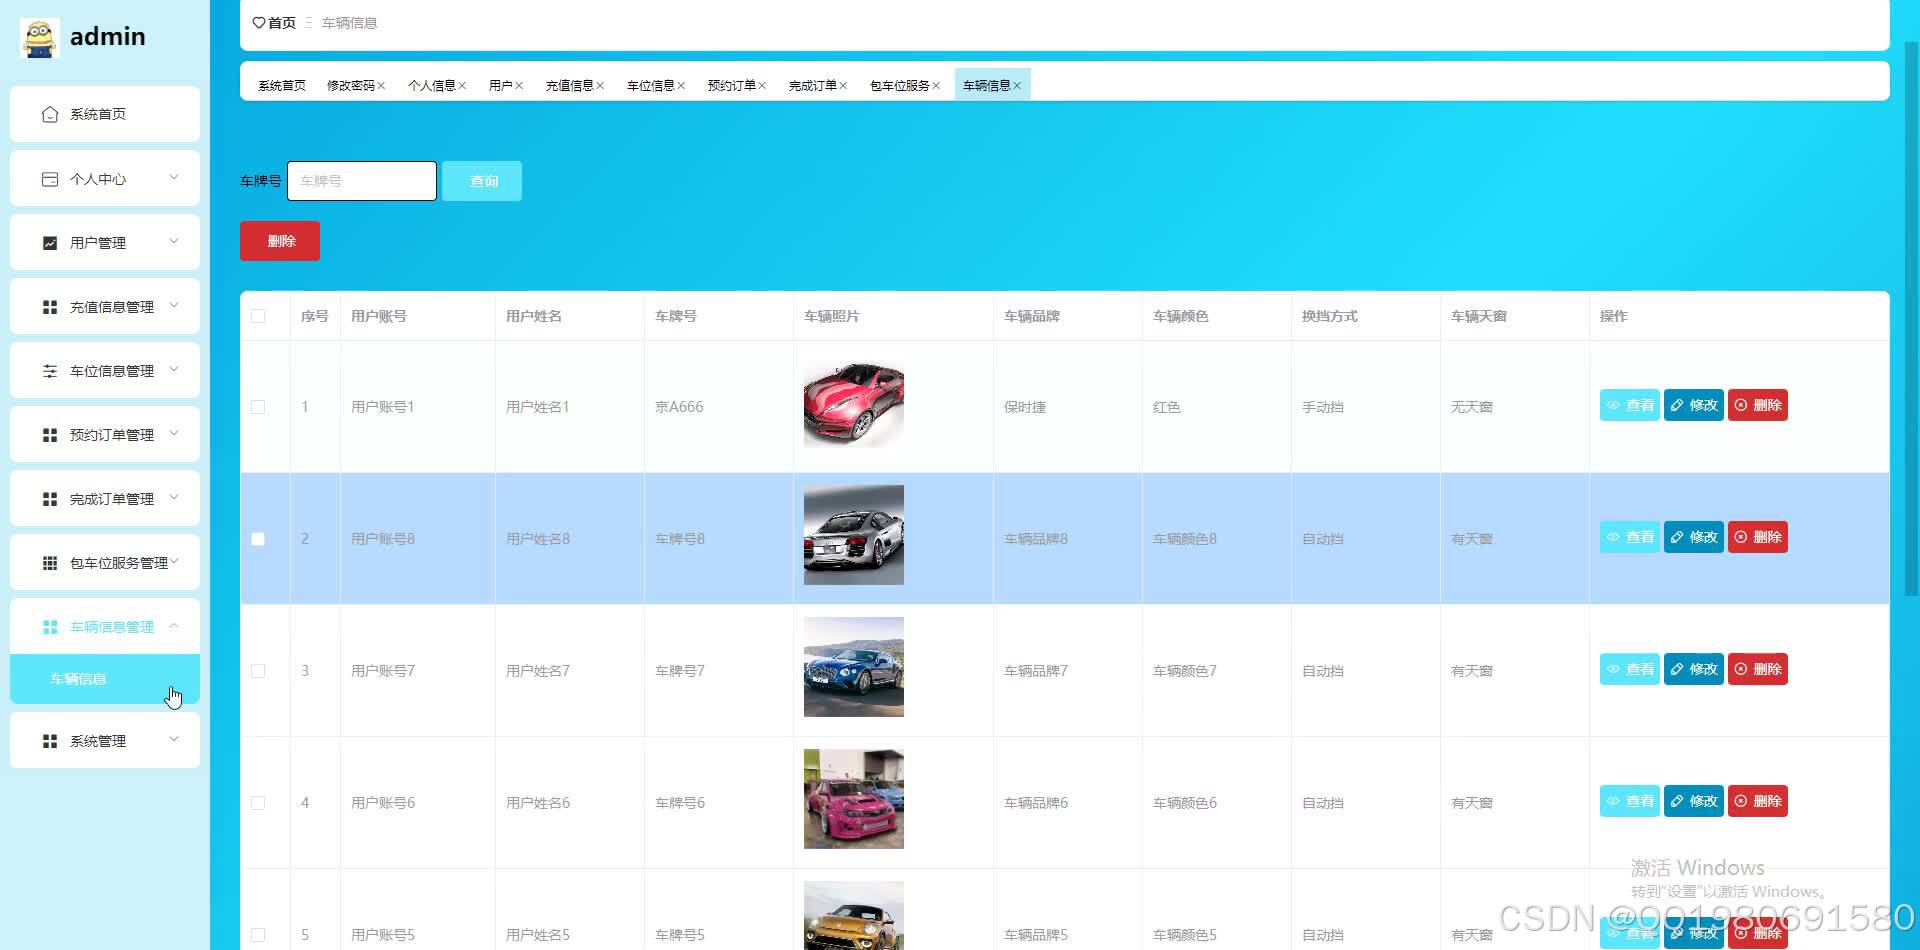
Task: Click the admin minion avatar icon
Action: pos(39,37)
